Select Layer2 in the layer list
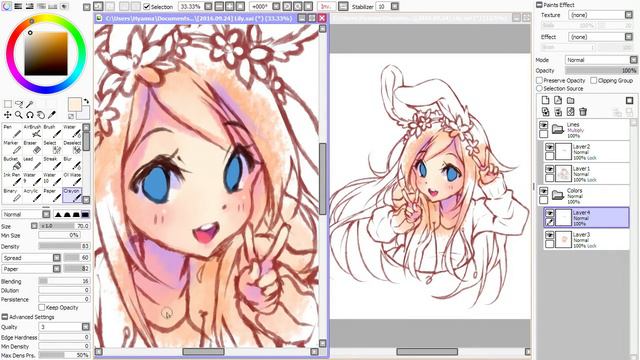Screen dimensions: 640x360 point(586,151)
